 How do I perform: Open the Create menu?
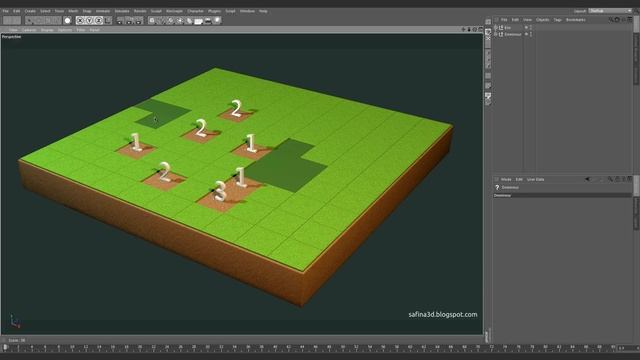(30, 11)
